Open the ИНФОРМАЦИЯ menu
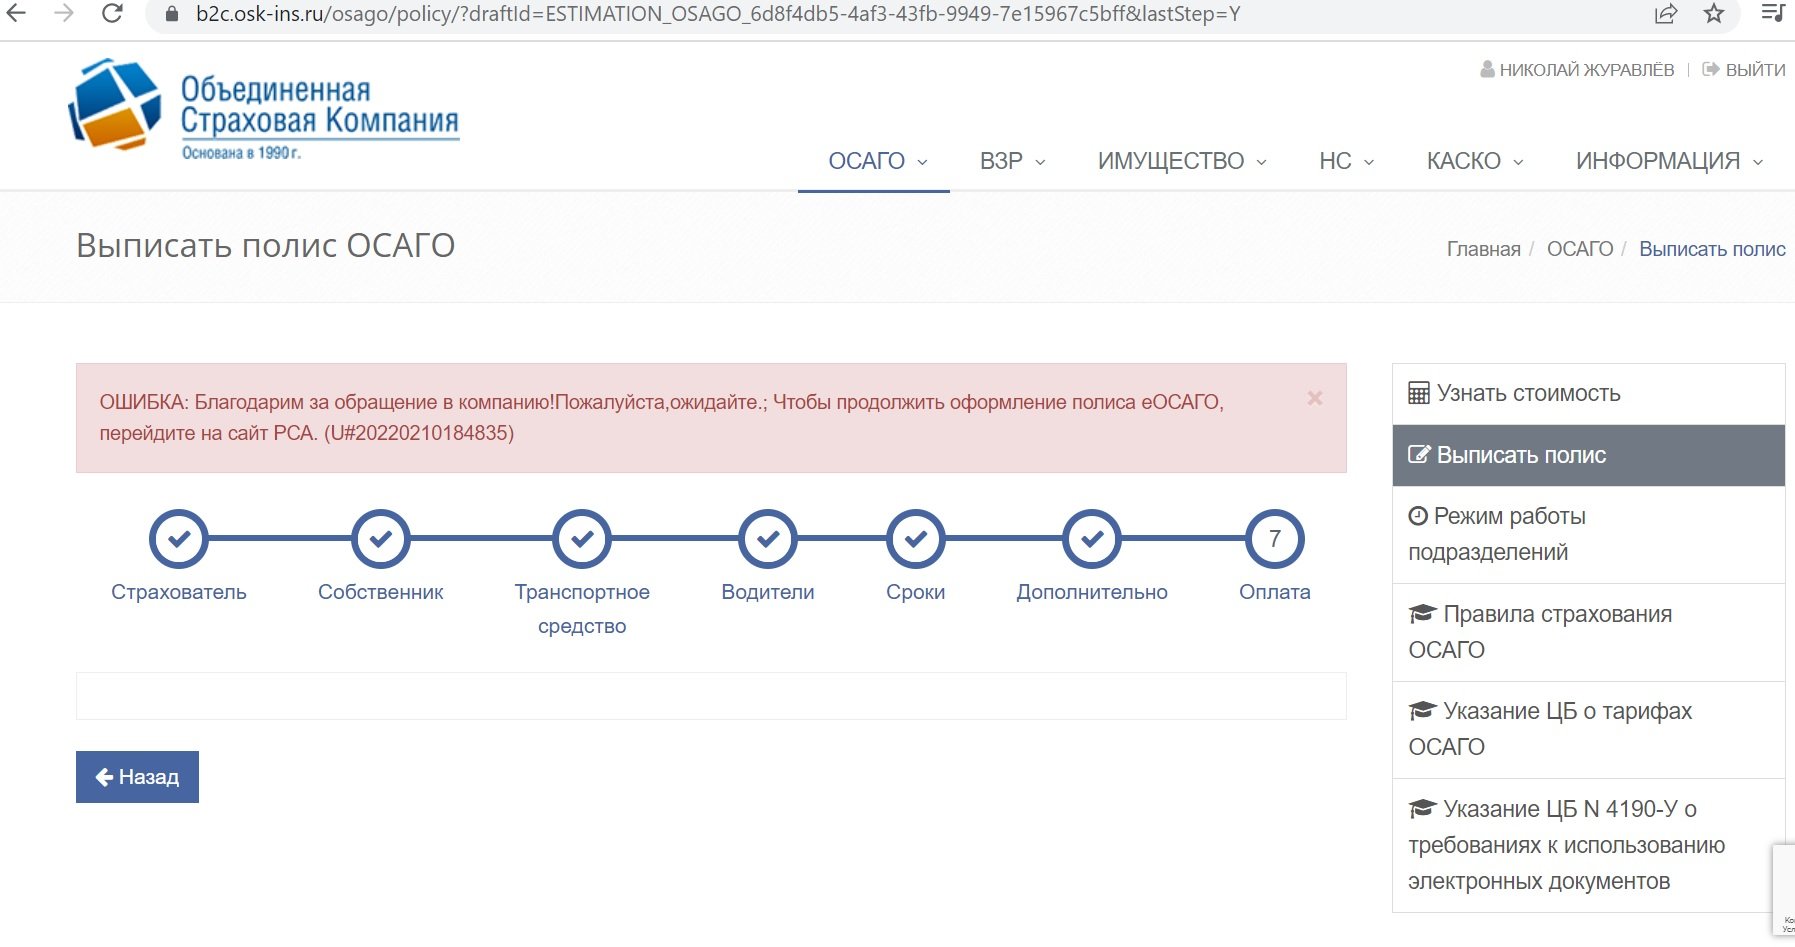Viewport: 1795px width, 947px height. pyautogui.click(x=1668, y=161)
